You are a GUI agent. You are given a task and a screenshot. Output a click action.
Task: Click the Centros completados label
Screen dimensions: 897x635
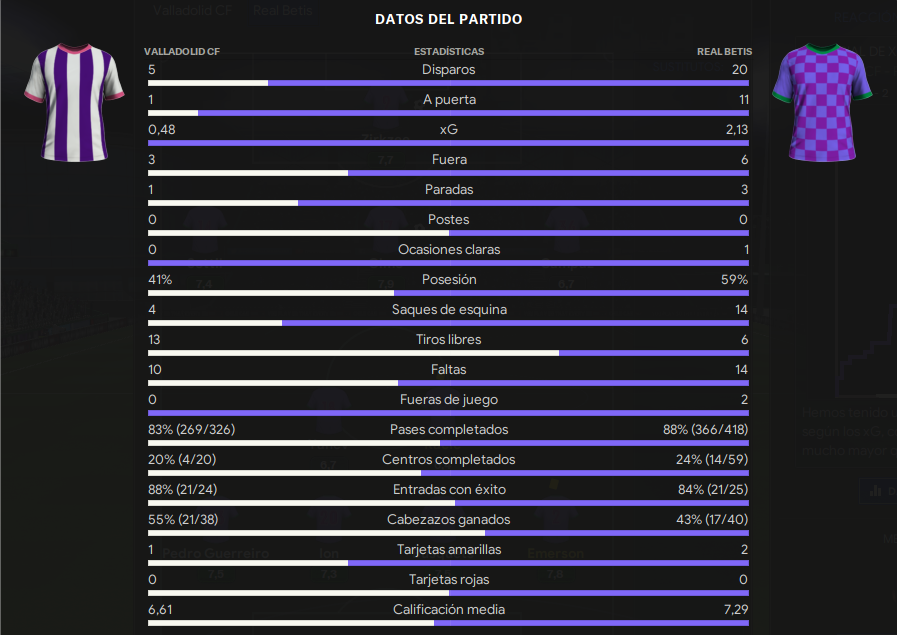[448, 459]
